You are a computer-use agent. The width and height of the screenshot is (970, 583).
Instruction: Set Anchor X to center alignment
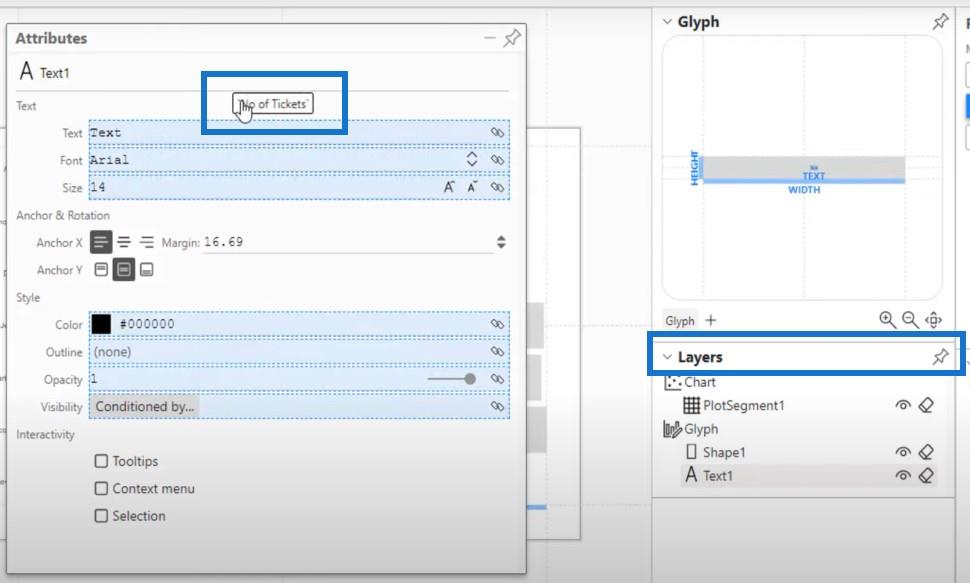[x=124, y=242]
